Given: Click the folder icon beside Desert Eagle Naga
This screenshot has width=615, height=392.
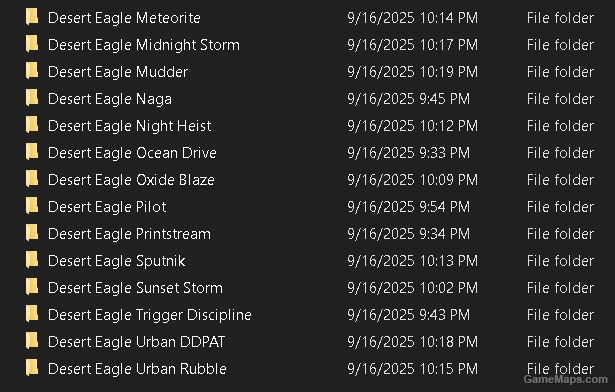Looking at the screenshot, I should (x=32, y=98).
